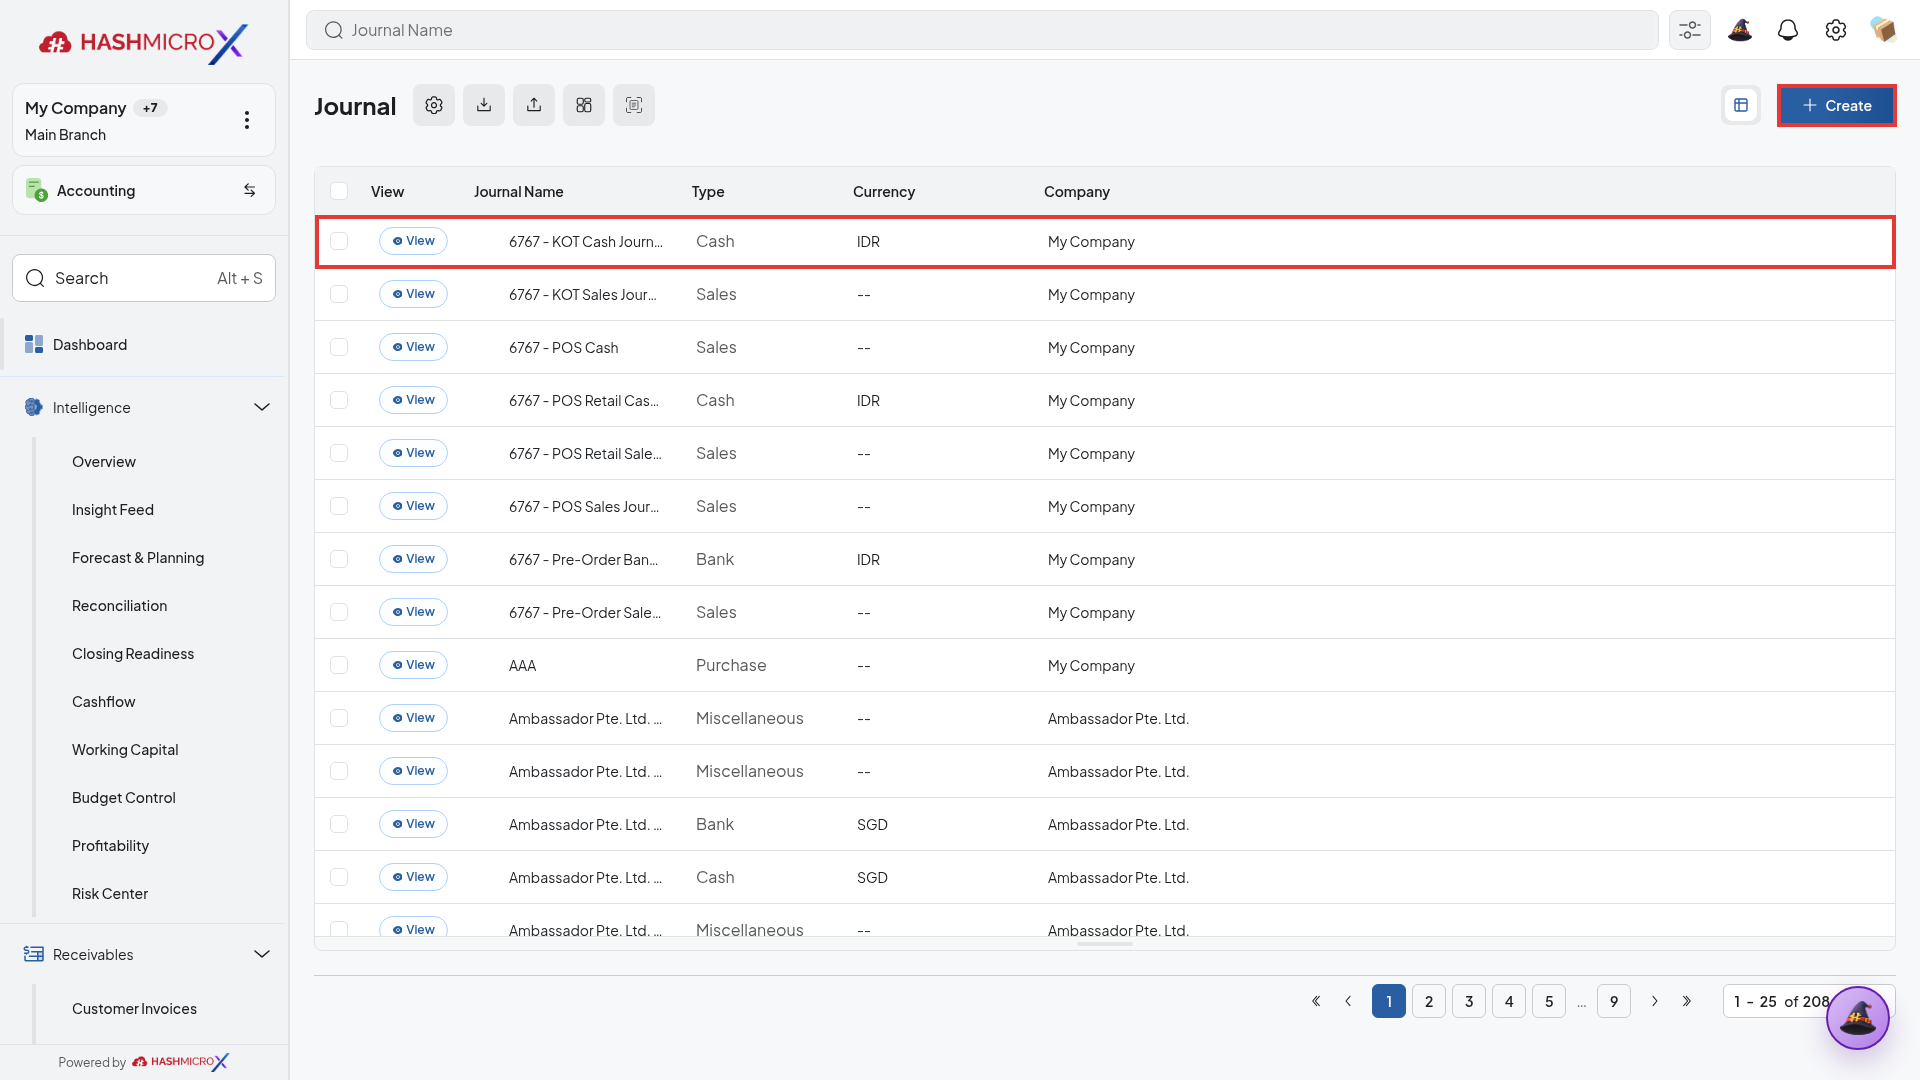Click the scan icon in Journal toolbar

[634, 105]
